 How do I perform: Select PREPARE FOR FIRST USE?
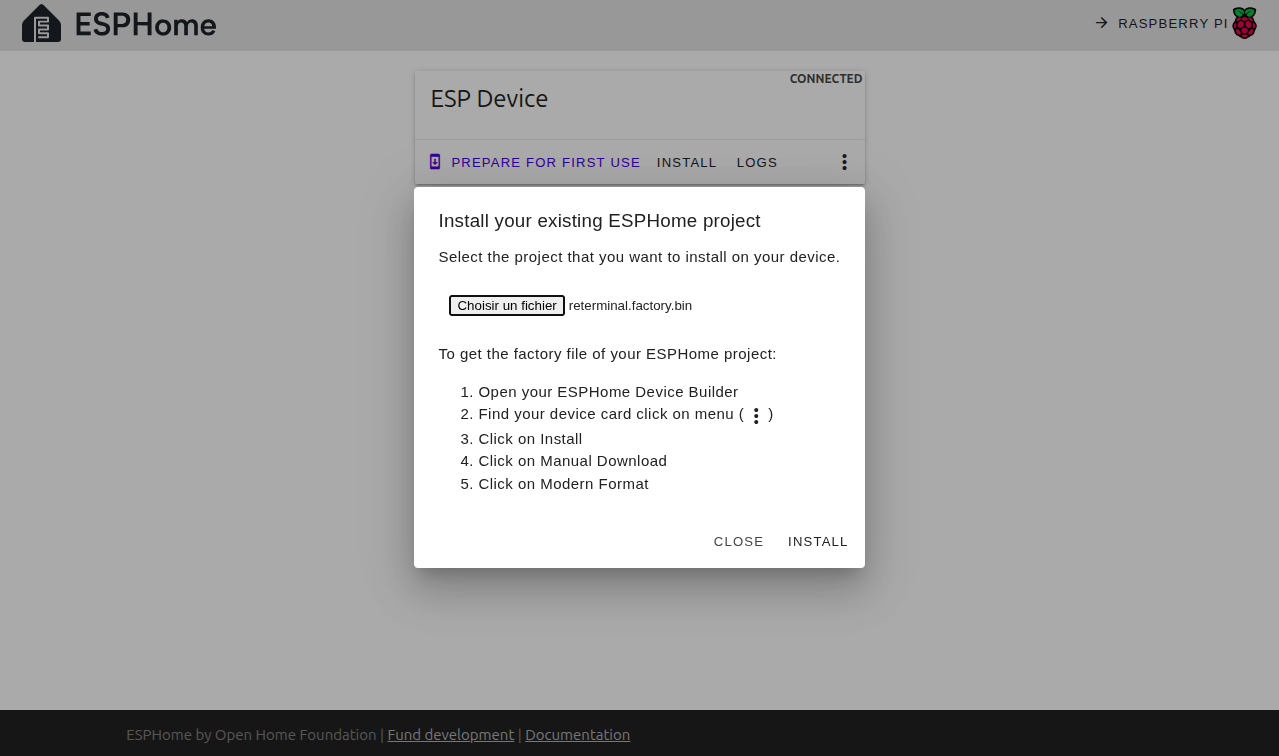545,162
